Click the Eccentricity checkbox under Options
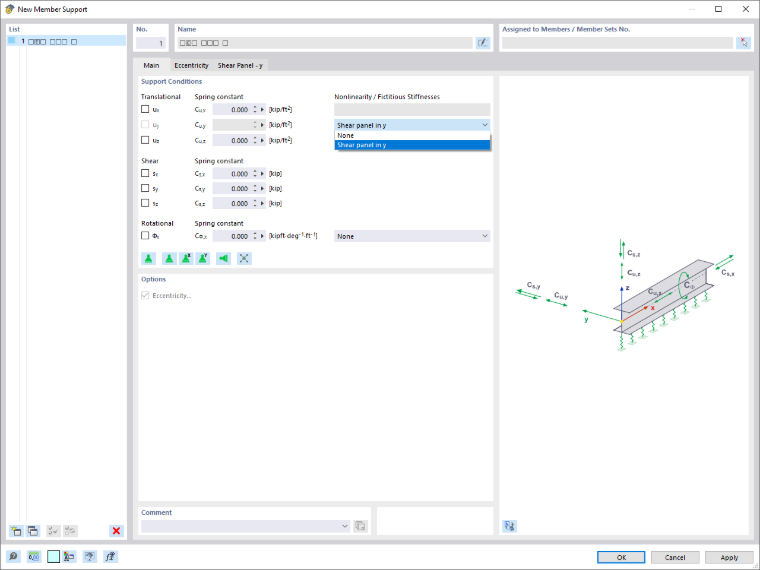The width and height of the screenshot is (760, 570). tap(145, 295)
